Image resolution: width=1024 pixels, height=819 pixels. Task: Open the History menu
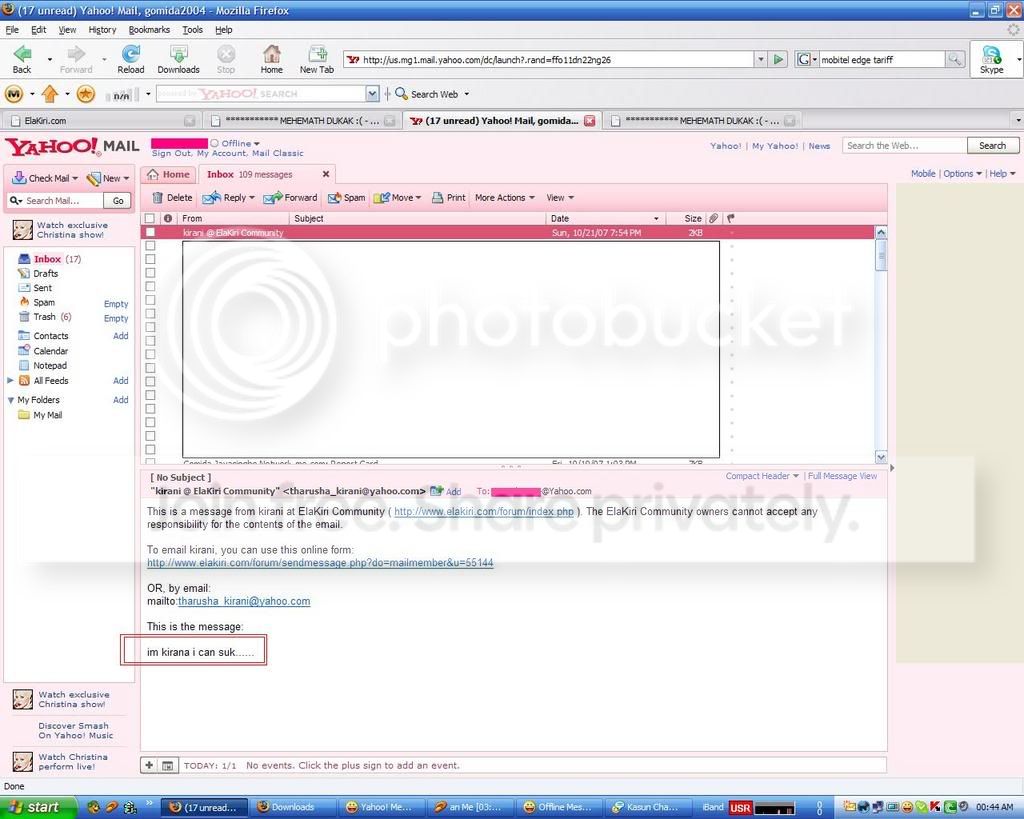pos(103,30)
